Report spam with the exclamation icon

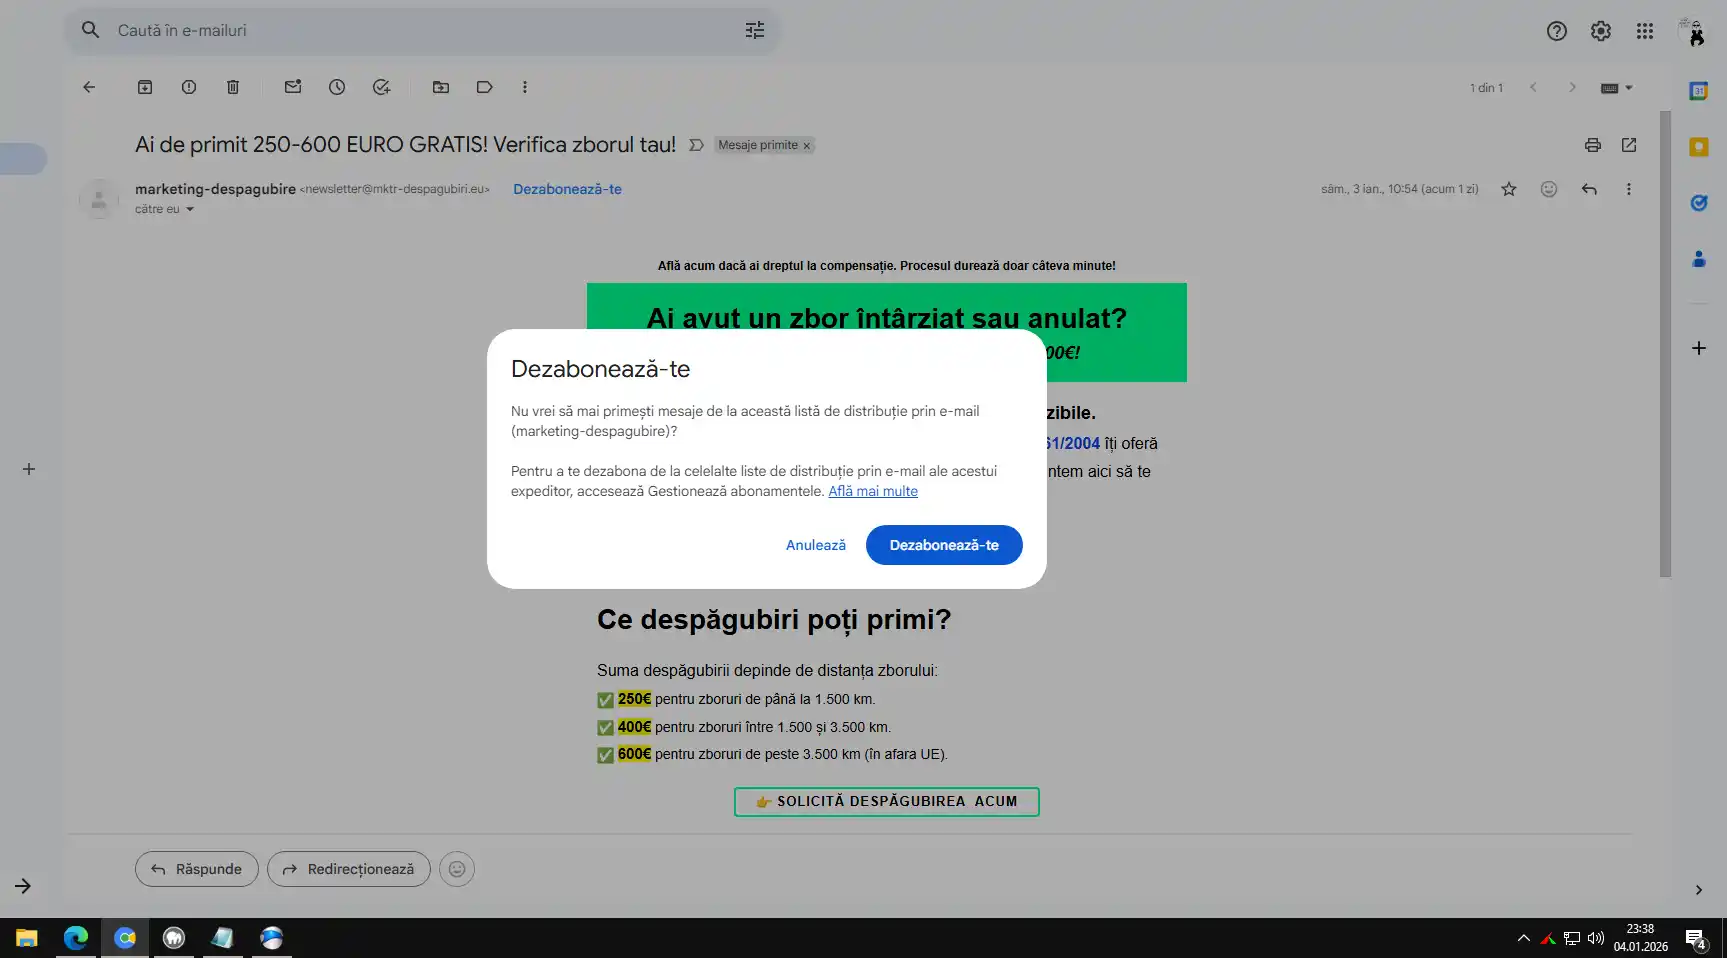[189, 87]
